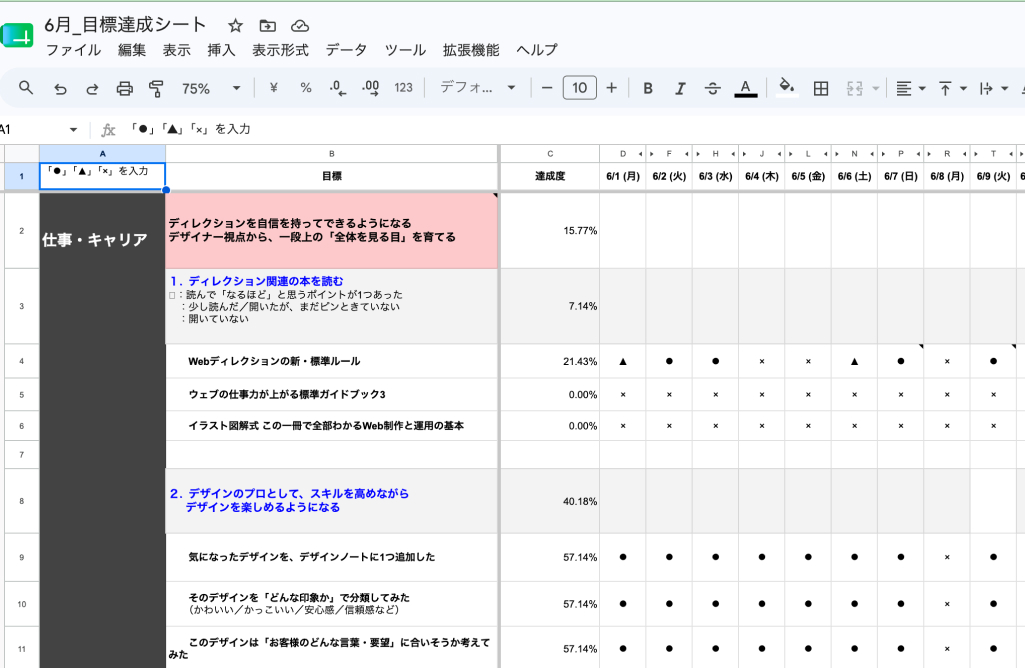Click the undo arrow icon
The width and height of the screenshot is (1025, 668).
pos(60,88)
